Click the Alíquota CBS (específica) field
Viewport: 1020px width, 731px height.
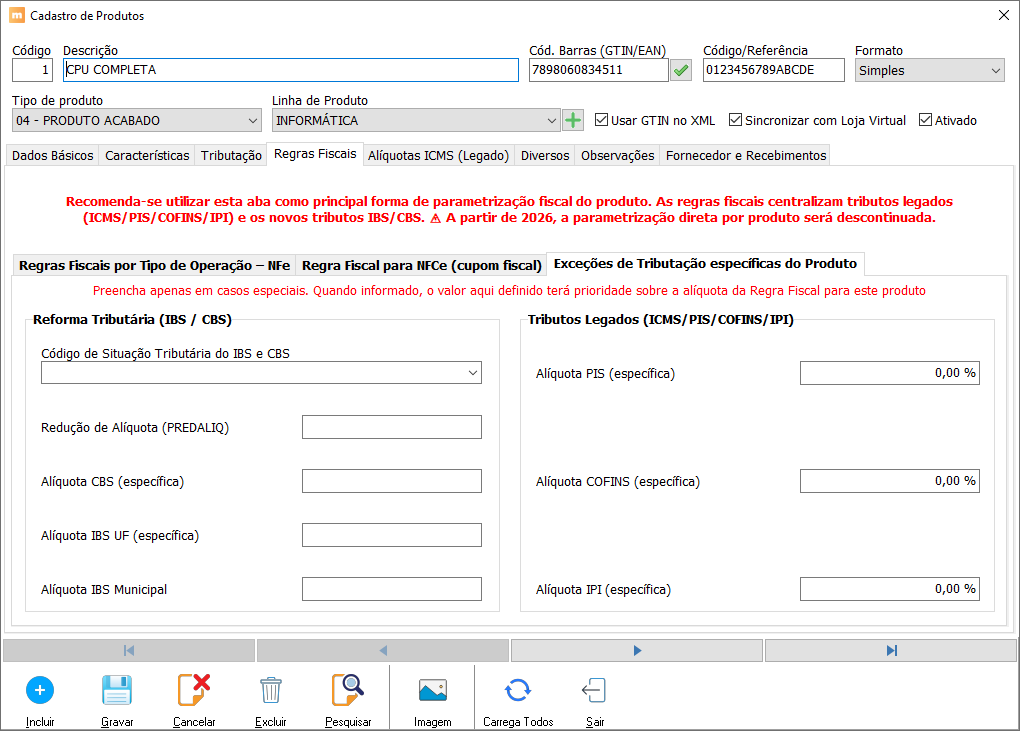click(391, 481)
